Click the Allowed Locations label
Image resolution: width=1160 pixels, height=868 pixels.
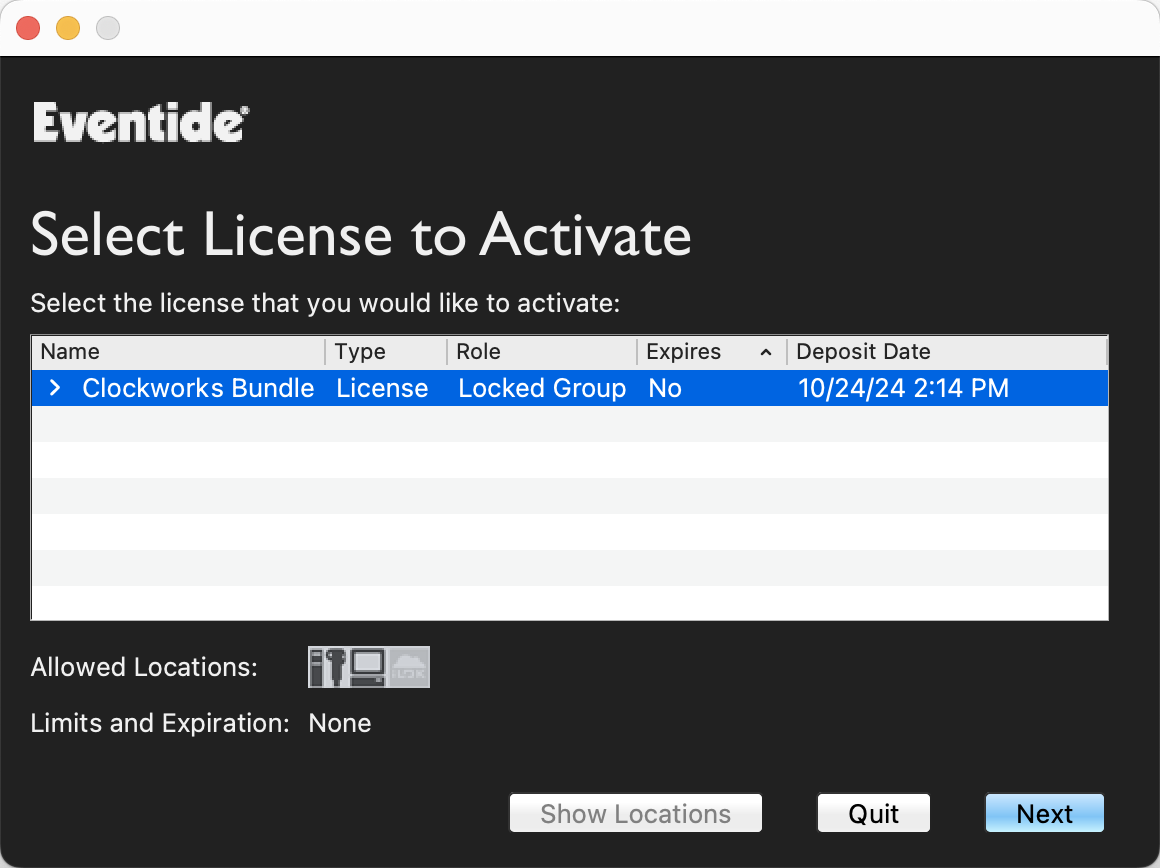click(x=144, y=667)
